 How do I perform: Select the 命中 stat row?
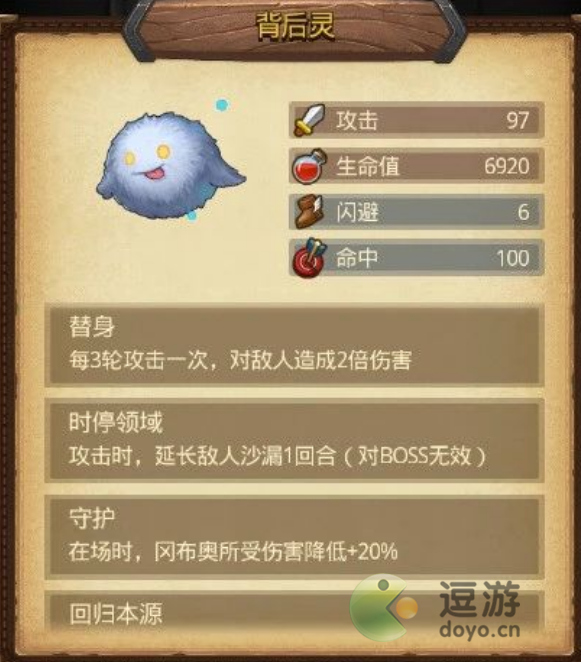[x=416, y=258]
